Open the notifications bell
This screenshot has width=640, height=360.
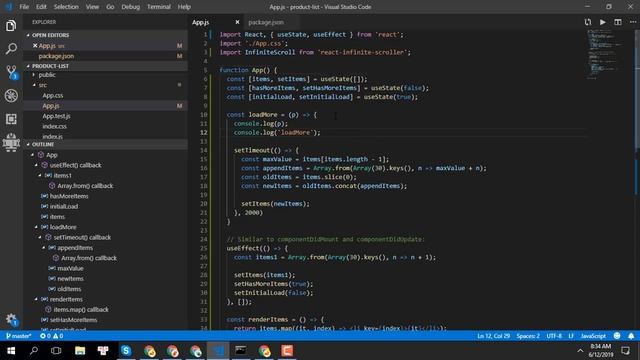631,336
